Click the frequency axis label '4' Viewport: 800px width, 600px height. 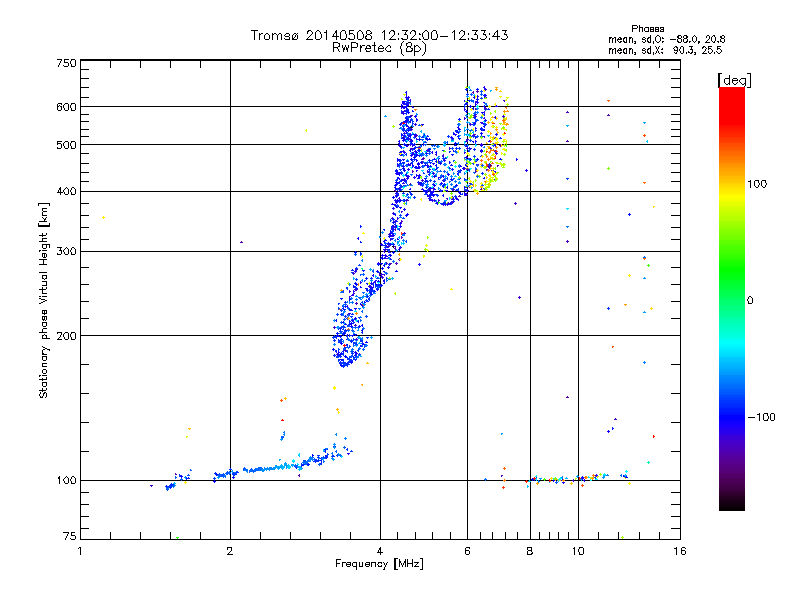(380, 551)
